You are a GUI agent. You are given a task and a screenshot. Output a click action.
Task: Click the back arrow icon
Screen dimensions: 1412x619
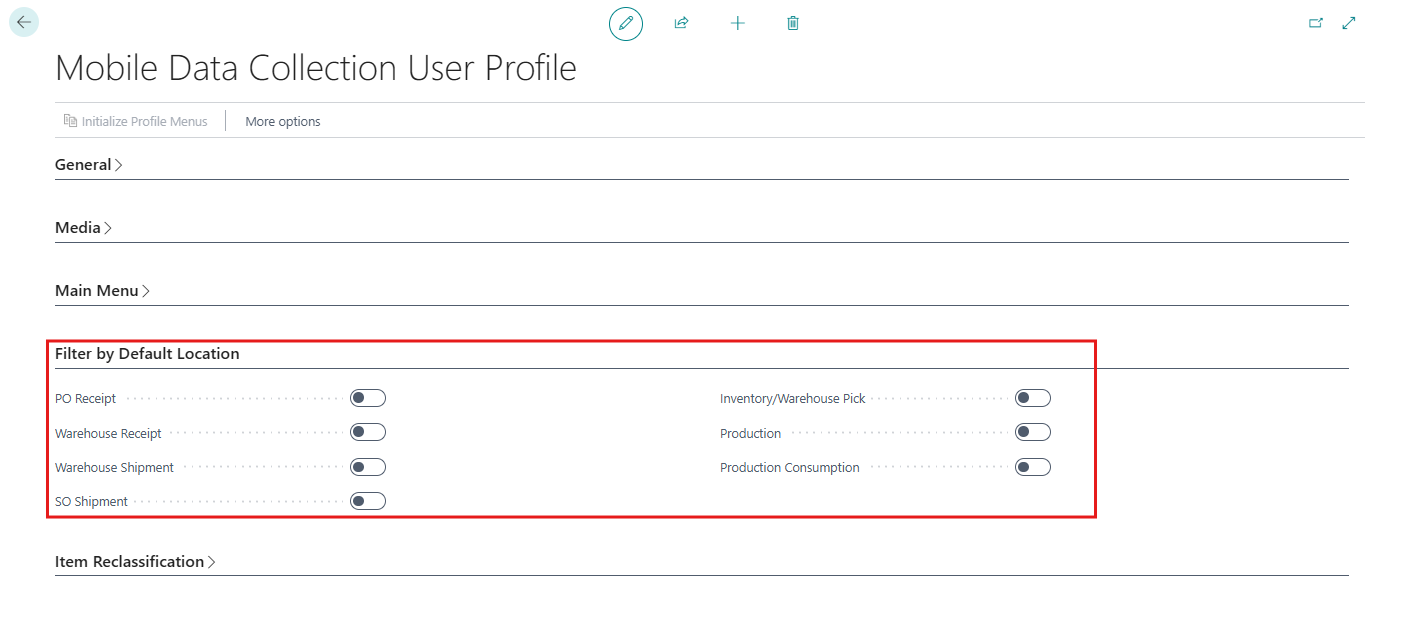(x=23, y=21)
